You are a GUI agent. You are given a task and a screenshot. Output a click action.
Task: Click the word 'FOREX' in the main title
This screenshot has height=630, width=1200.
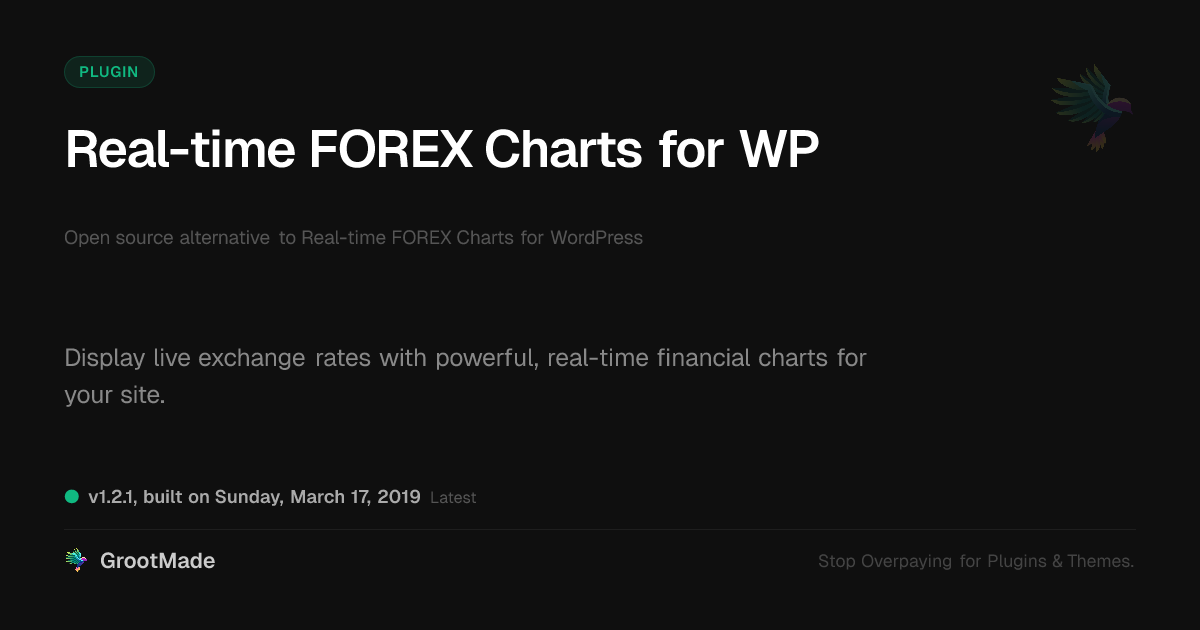[x=390, y=150]
